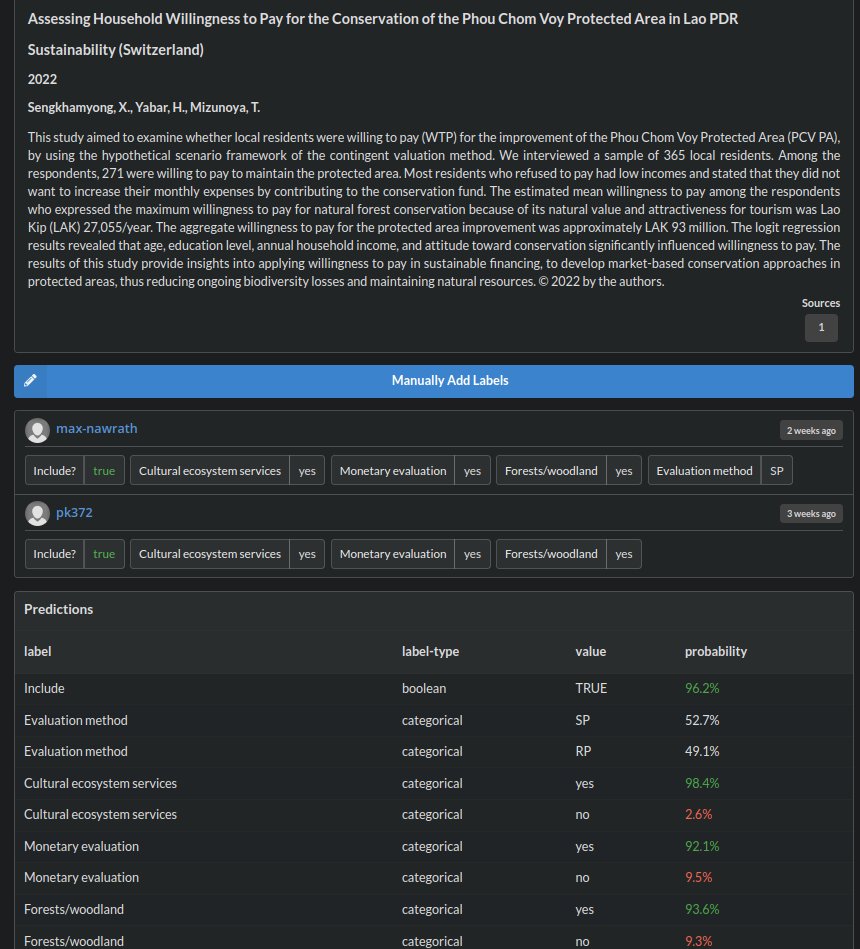This screenshot has height=949, width=860.
Task: Click pk372 avatar icon
Action: (x=38, y=513)
